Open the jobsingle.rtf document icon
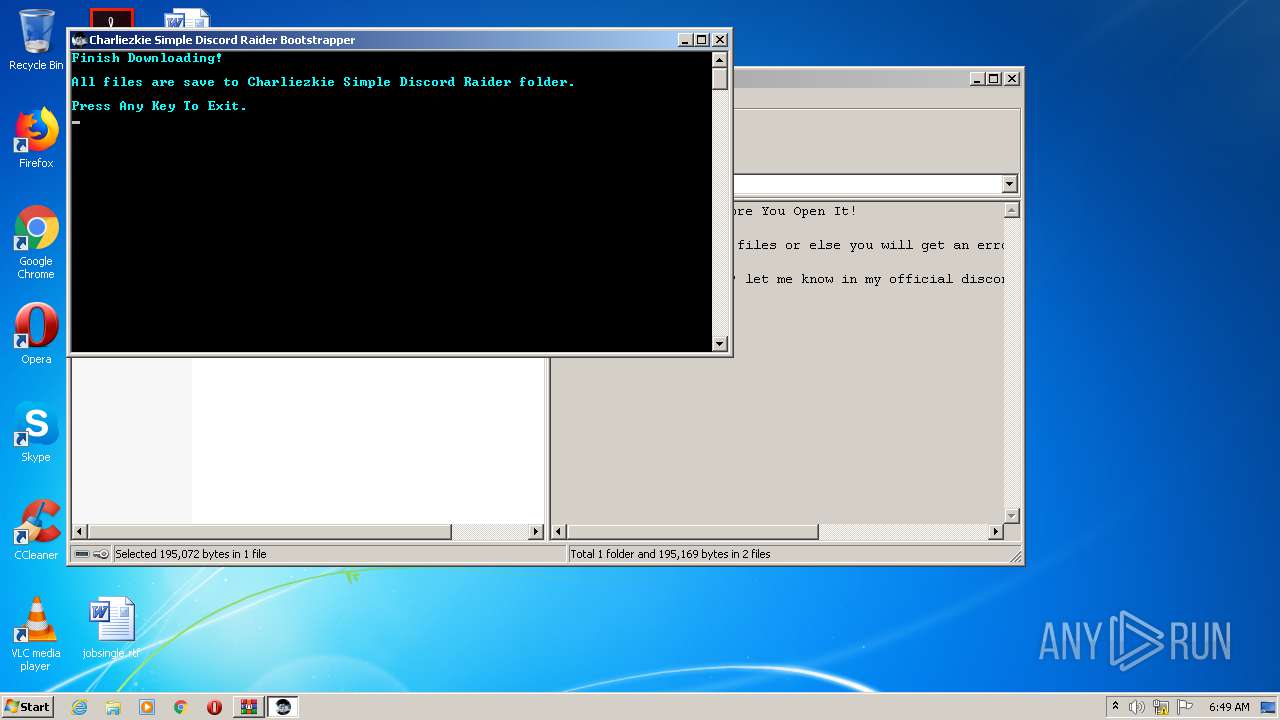This screenshot has width=1280, height=720. [x=111, y=628]
